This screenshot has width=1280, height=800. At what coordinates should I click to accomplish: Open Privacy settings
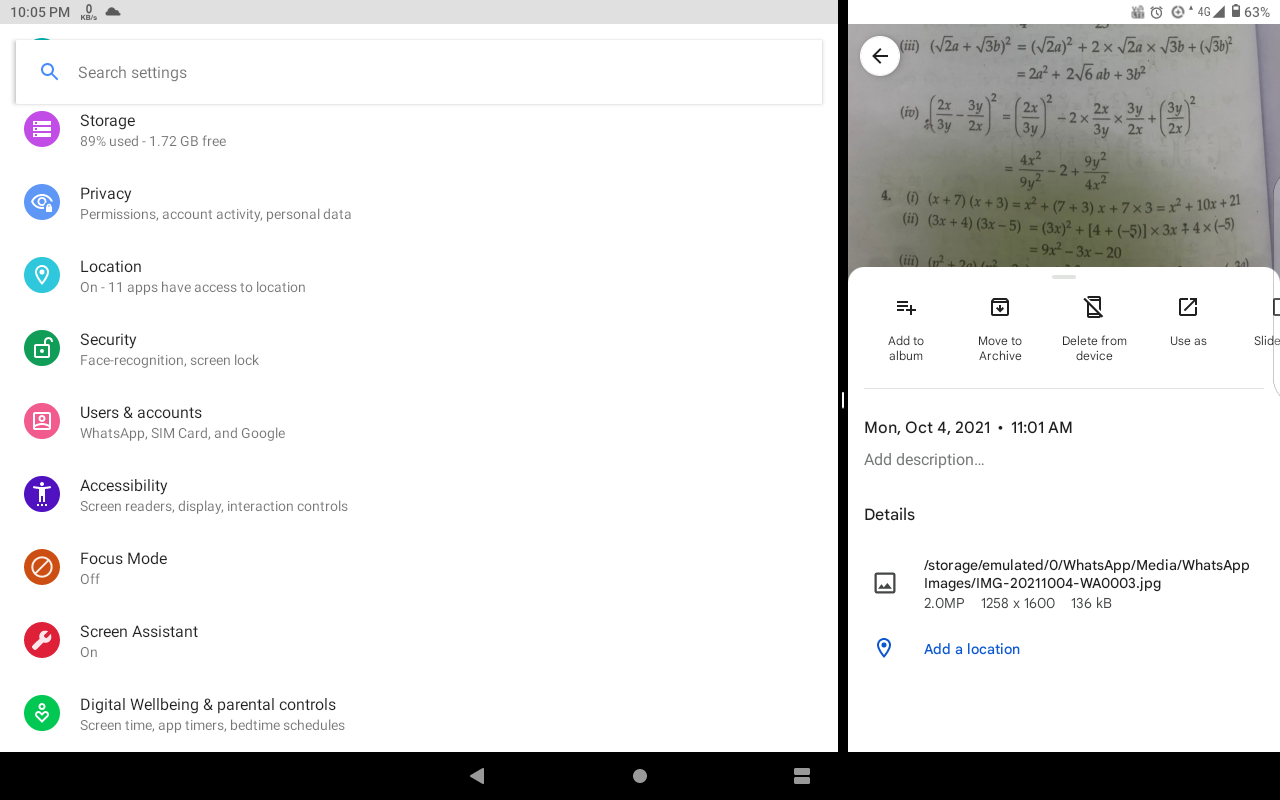[419, 203]
